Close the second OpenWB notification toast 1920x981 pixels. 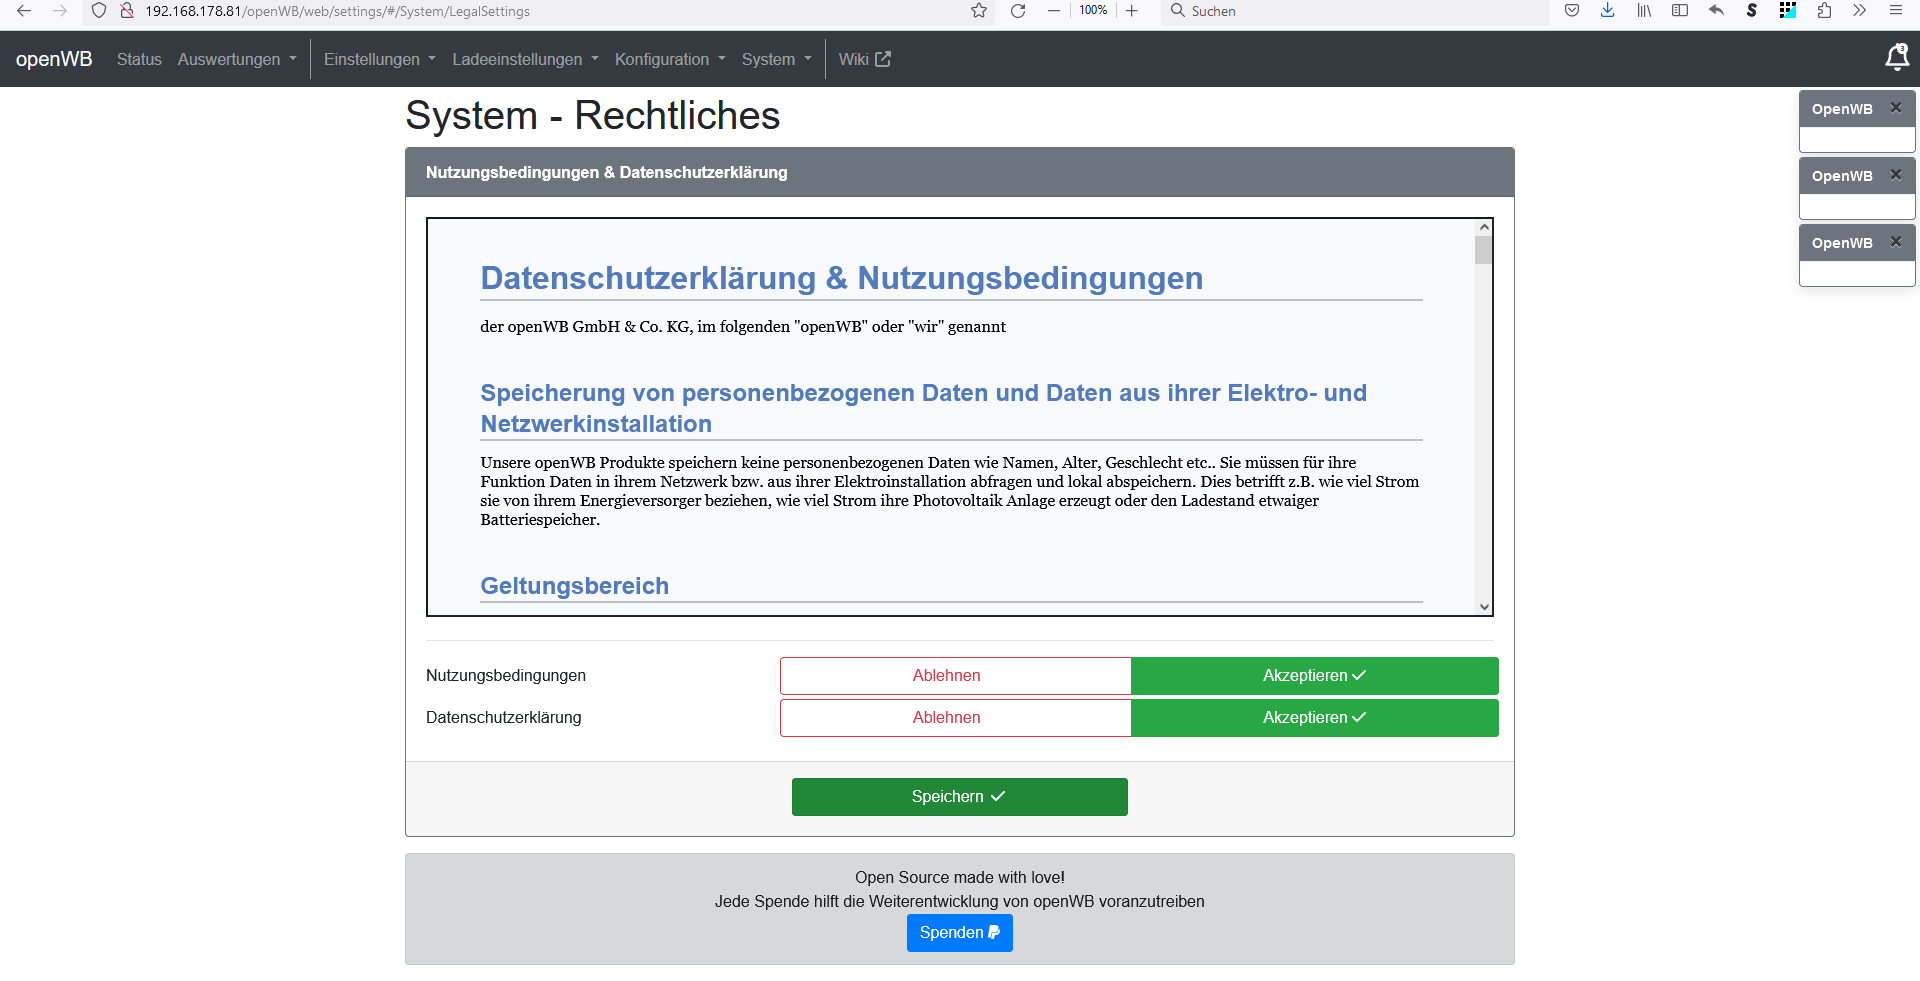pos(1895,175)
